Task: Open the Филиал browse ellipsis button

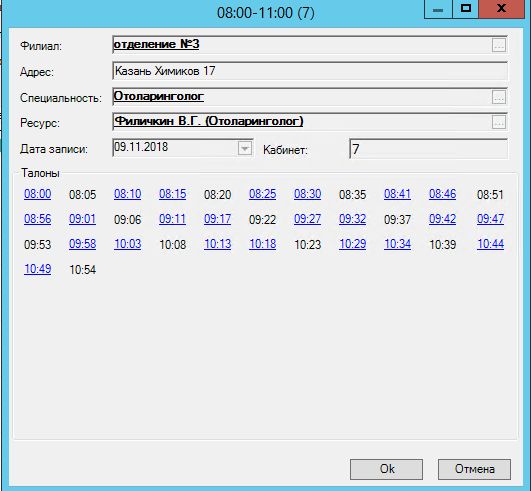Action: click(498, 45)
